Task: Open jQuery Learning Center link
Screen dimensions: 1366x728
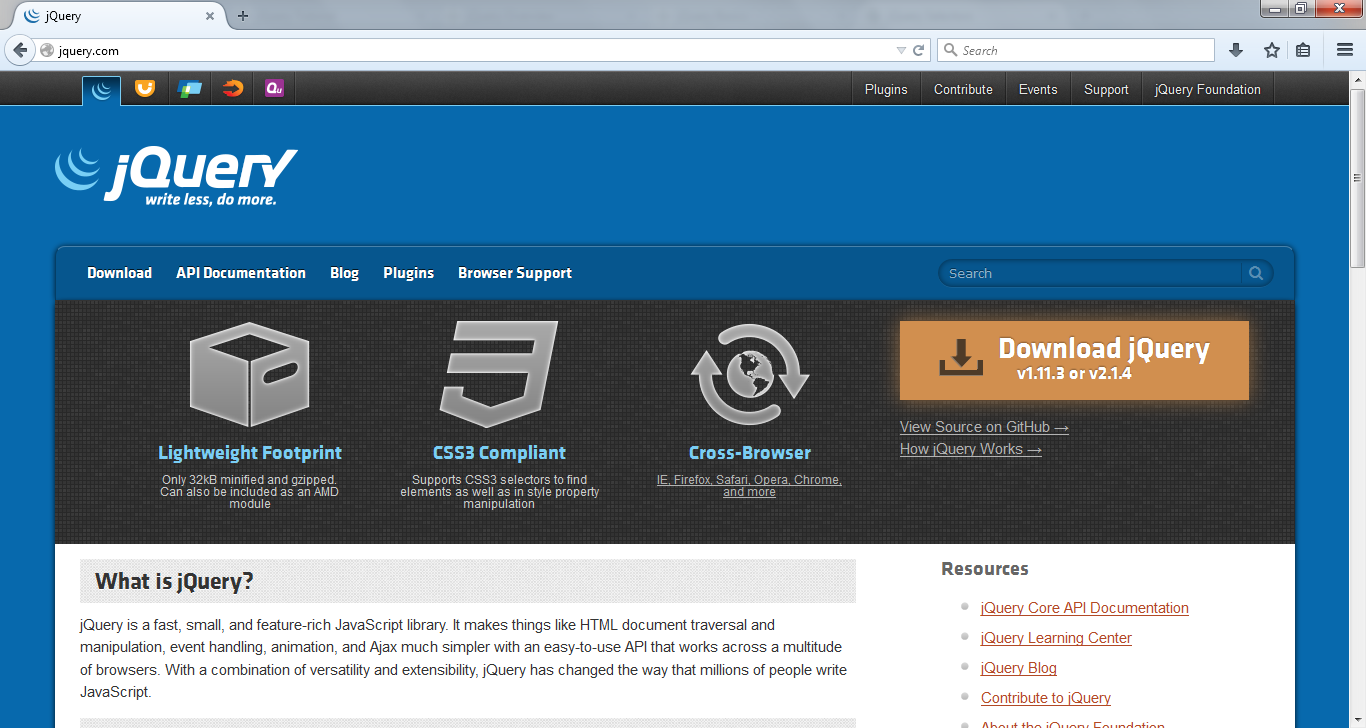Action: click(1056, 638)
